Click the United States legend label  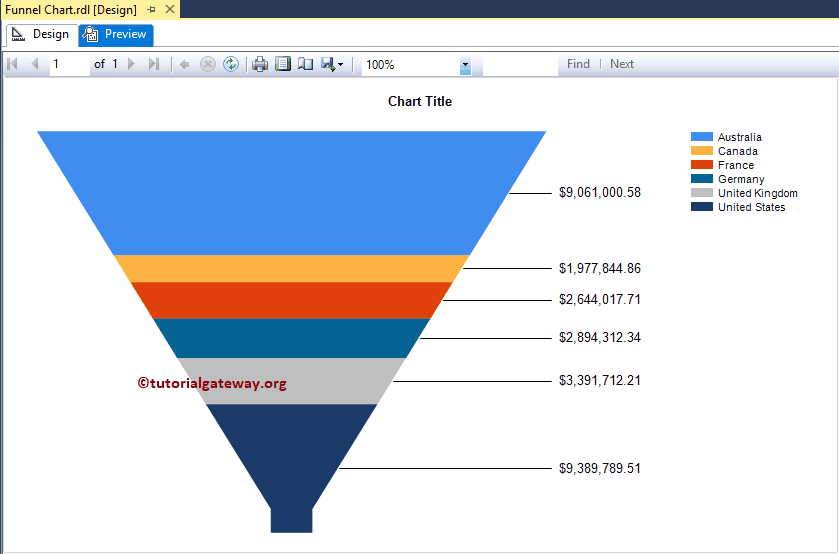pos(751,207)
